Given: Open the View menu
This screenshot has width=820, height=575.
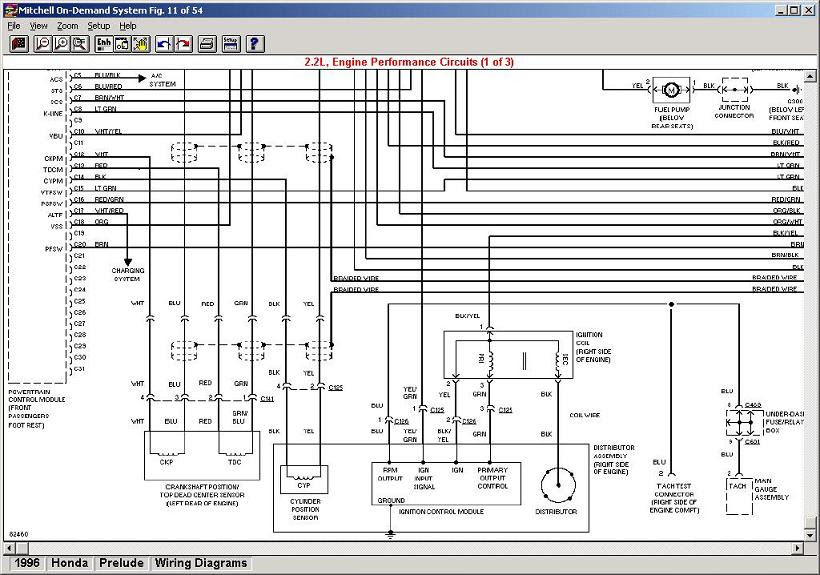Looking at the screenshot, I should point(38,26).
